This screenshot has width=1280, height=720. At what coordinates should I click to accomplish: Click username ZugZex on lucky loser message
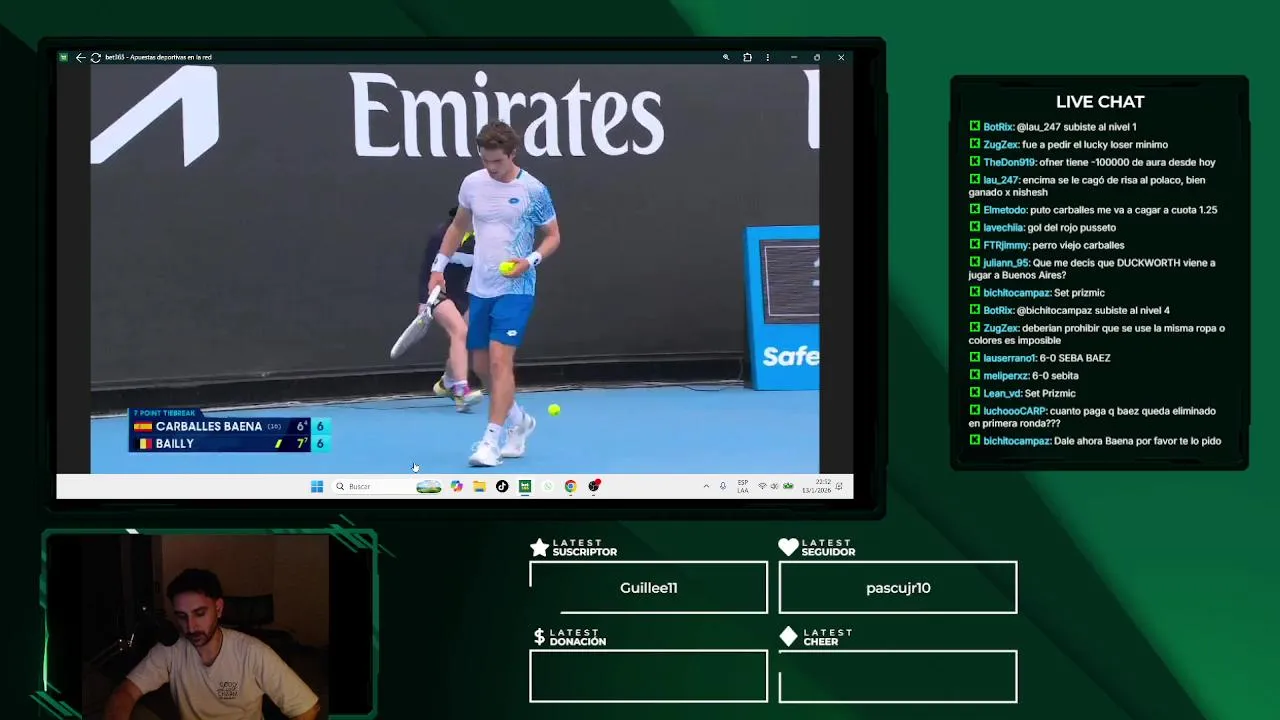[1001, 144]
